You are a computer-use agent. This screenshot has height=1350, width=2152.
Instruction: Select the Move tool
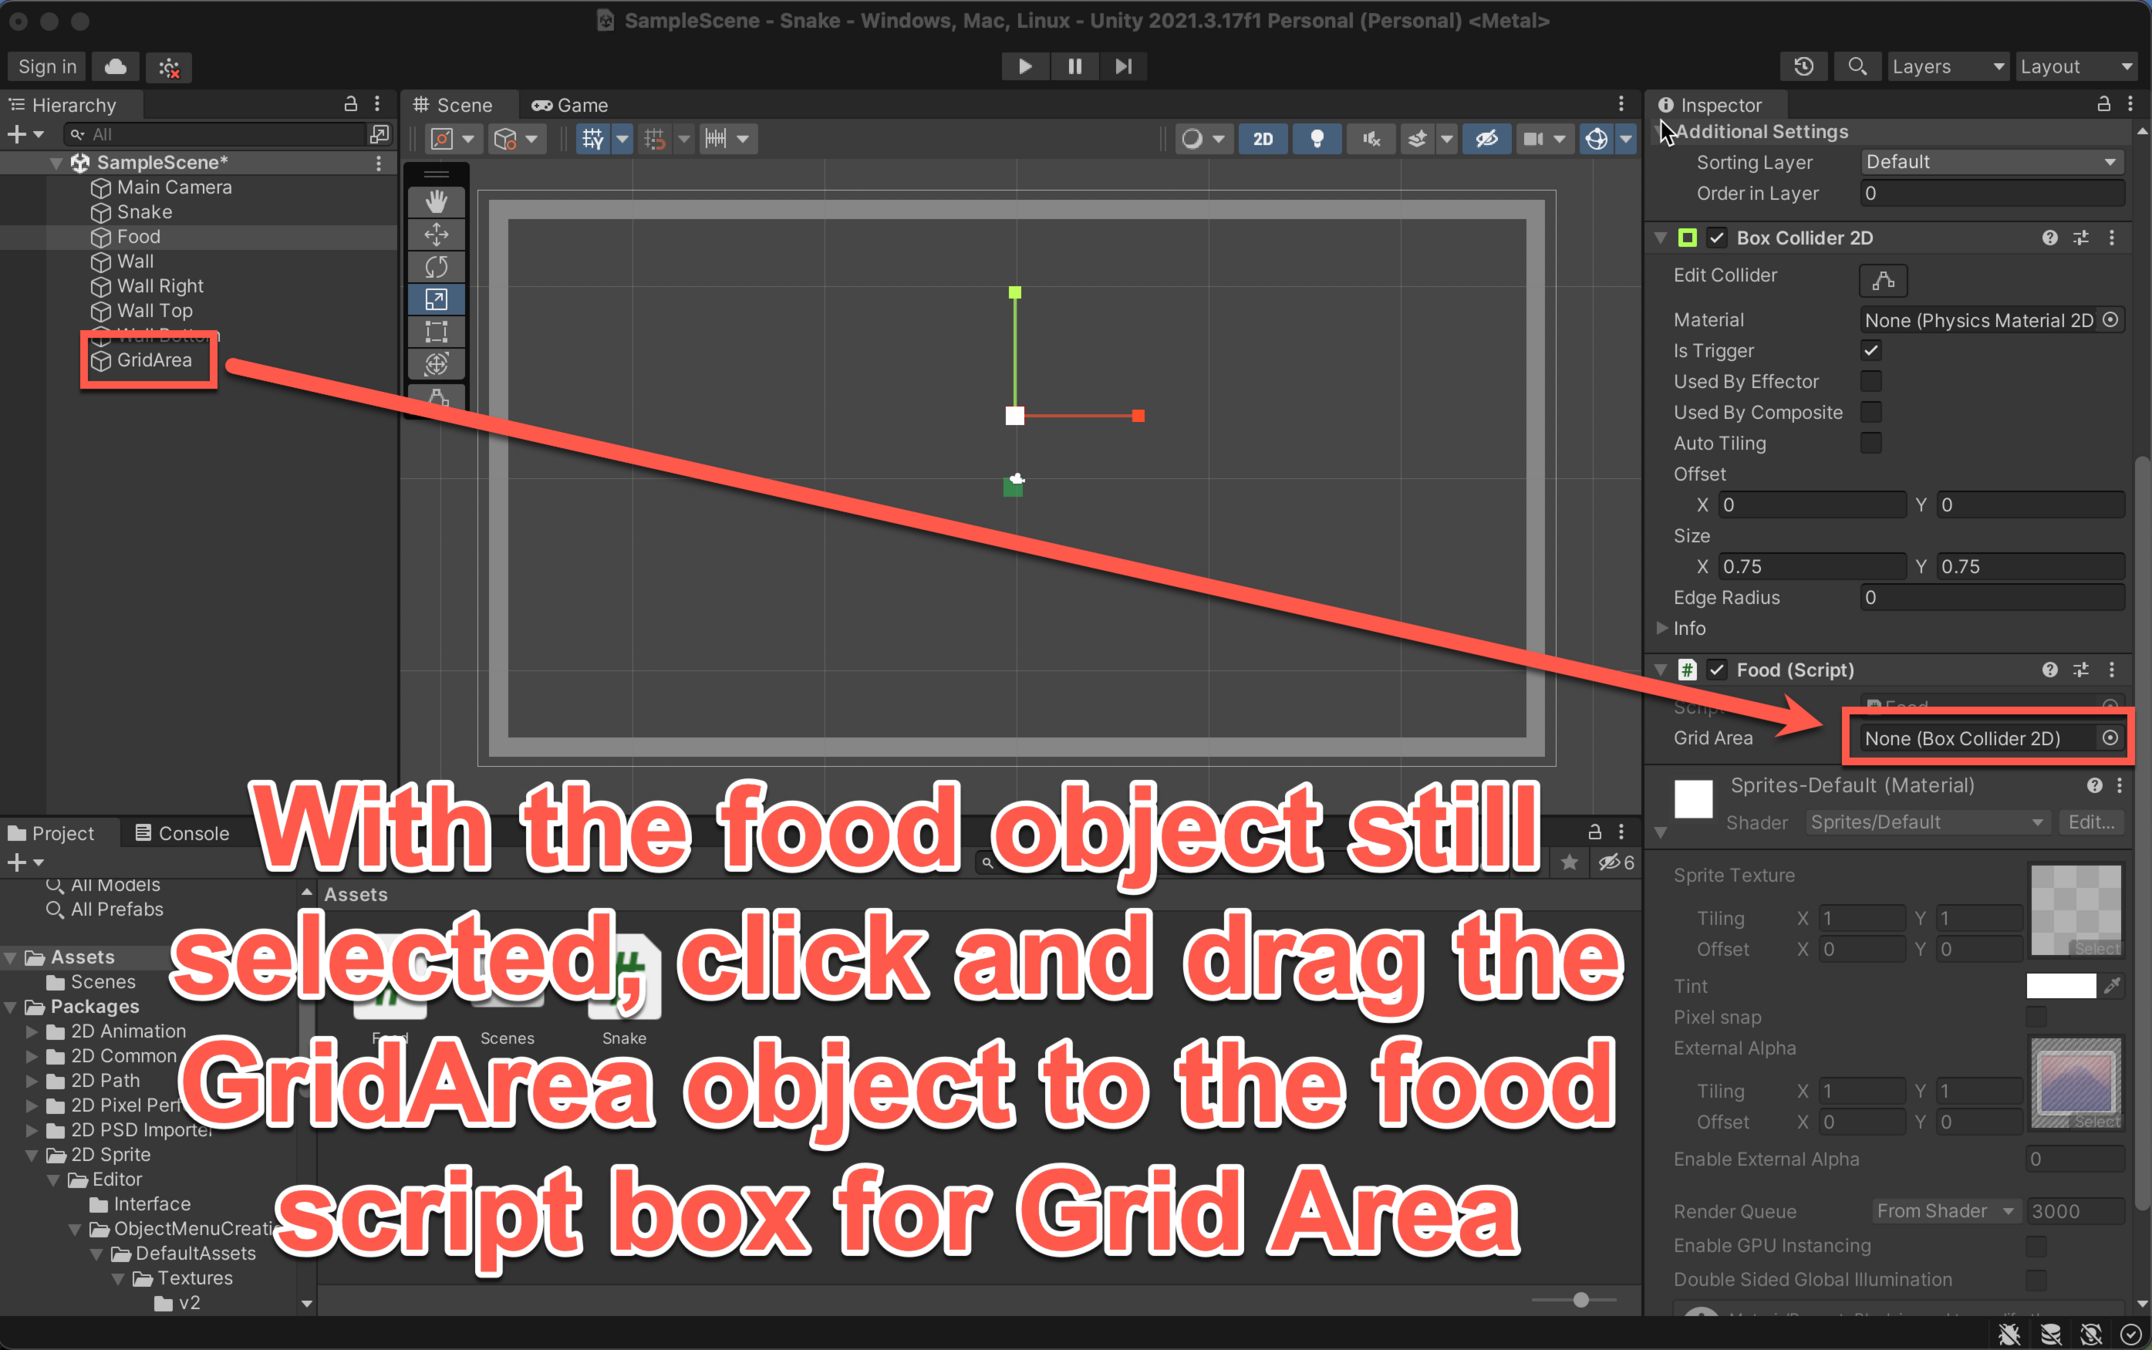(436, 234)
